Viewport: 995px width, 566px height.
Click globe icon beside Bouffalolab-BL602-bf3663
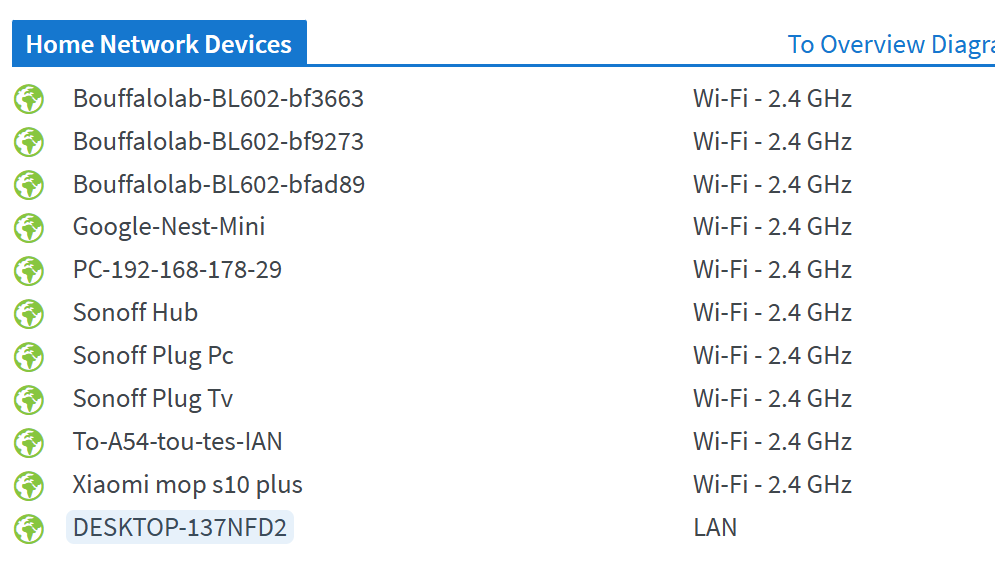point(29,99)
